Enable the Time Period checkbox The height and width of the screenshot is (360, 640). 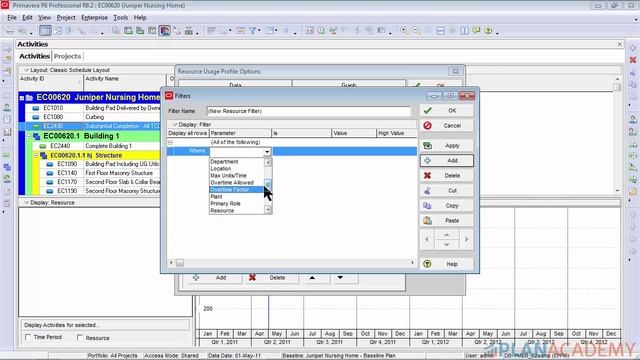[x=28, y=337]
